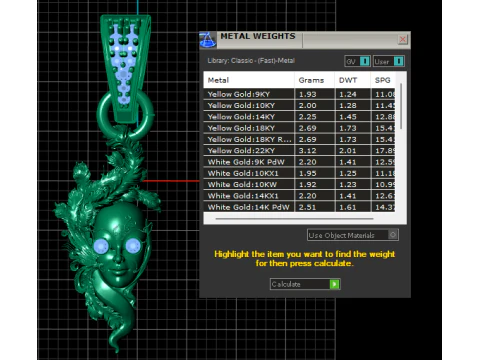
Task: Click the DWT column header
Action: click(353, 80)
